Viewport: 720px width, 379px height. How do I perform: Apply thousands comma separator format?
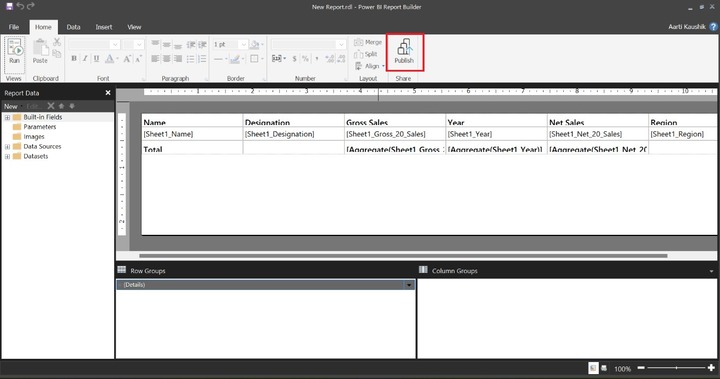coord(317,59)
